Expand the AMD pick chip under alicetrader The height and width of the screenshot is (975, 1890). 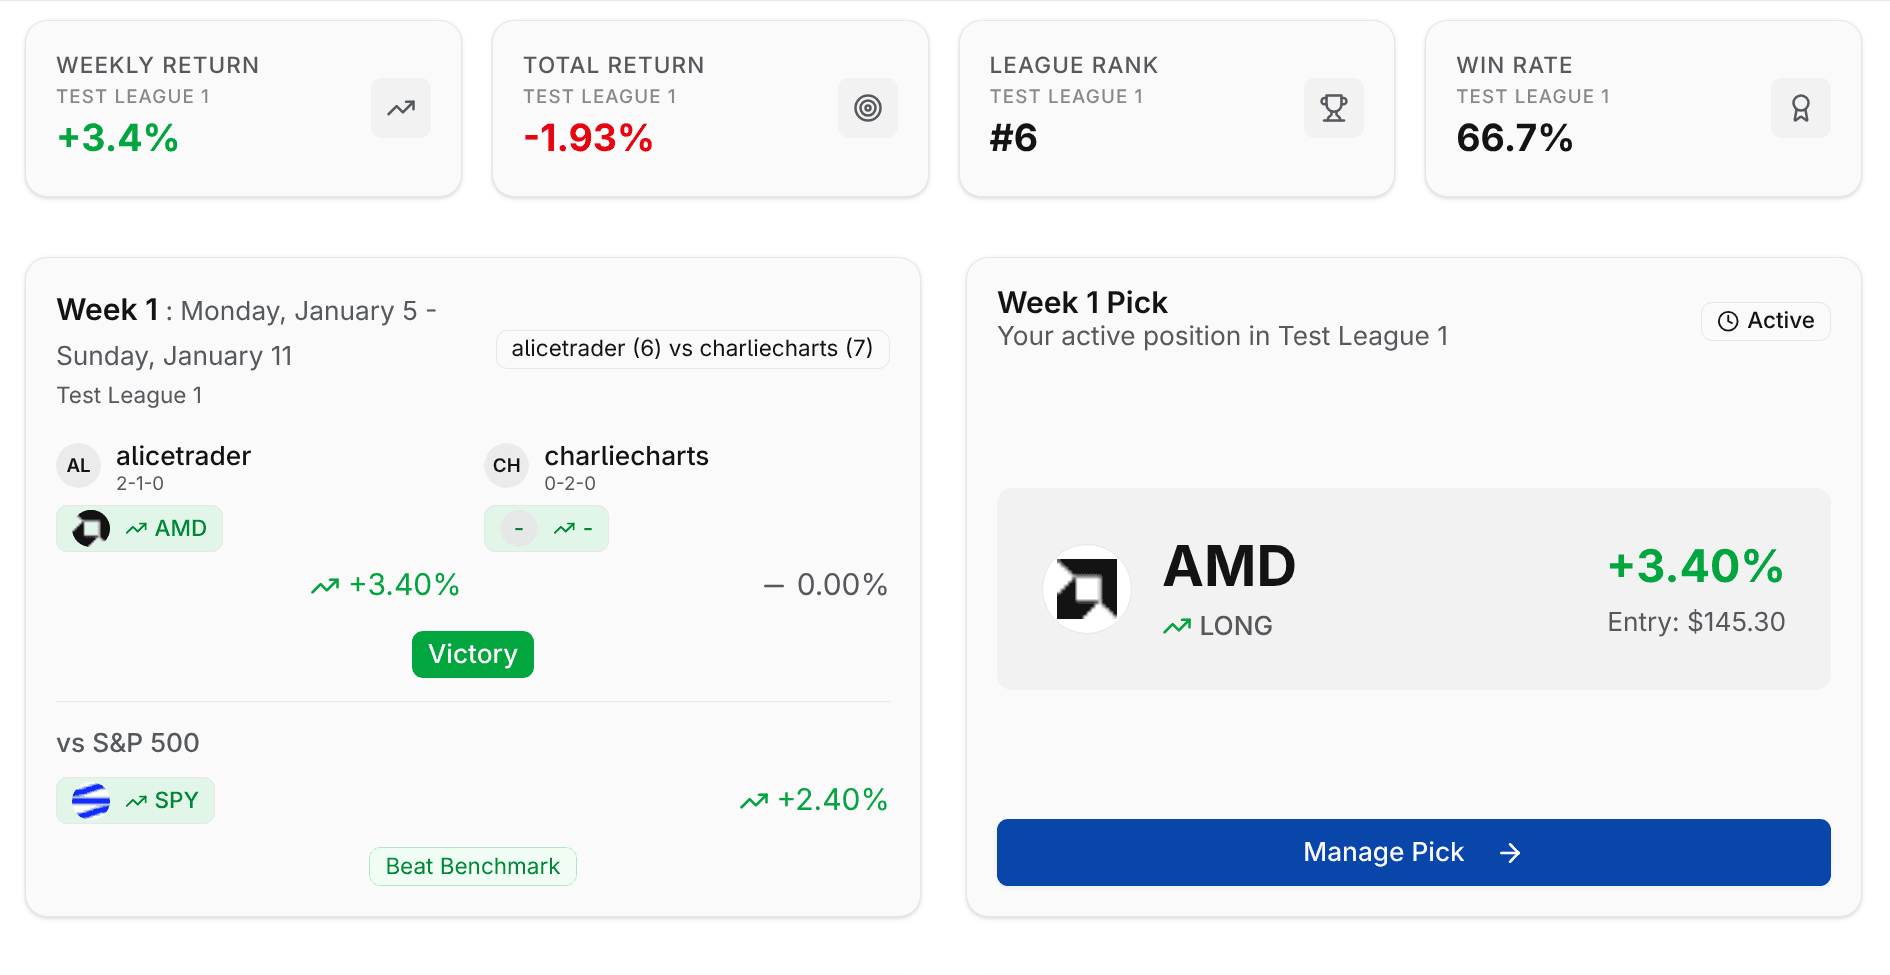(139, 528)
